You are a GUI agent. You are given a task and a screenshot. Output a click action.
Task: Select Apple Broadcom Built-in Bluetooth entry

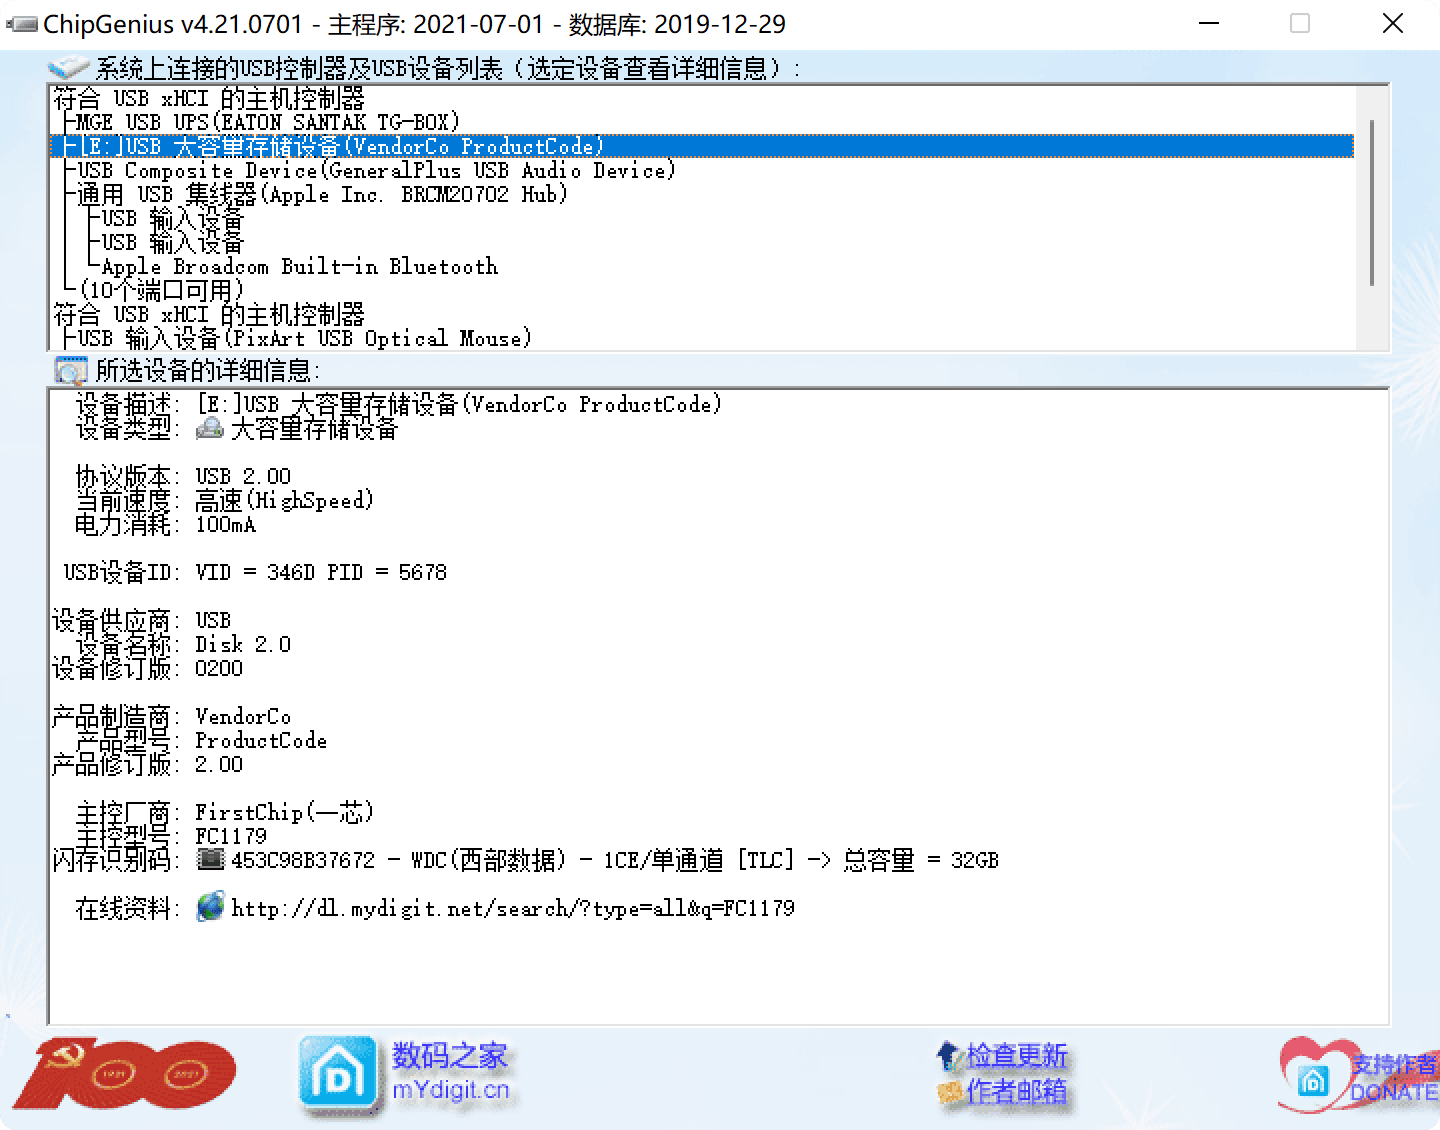[299, 266]
